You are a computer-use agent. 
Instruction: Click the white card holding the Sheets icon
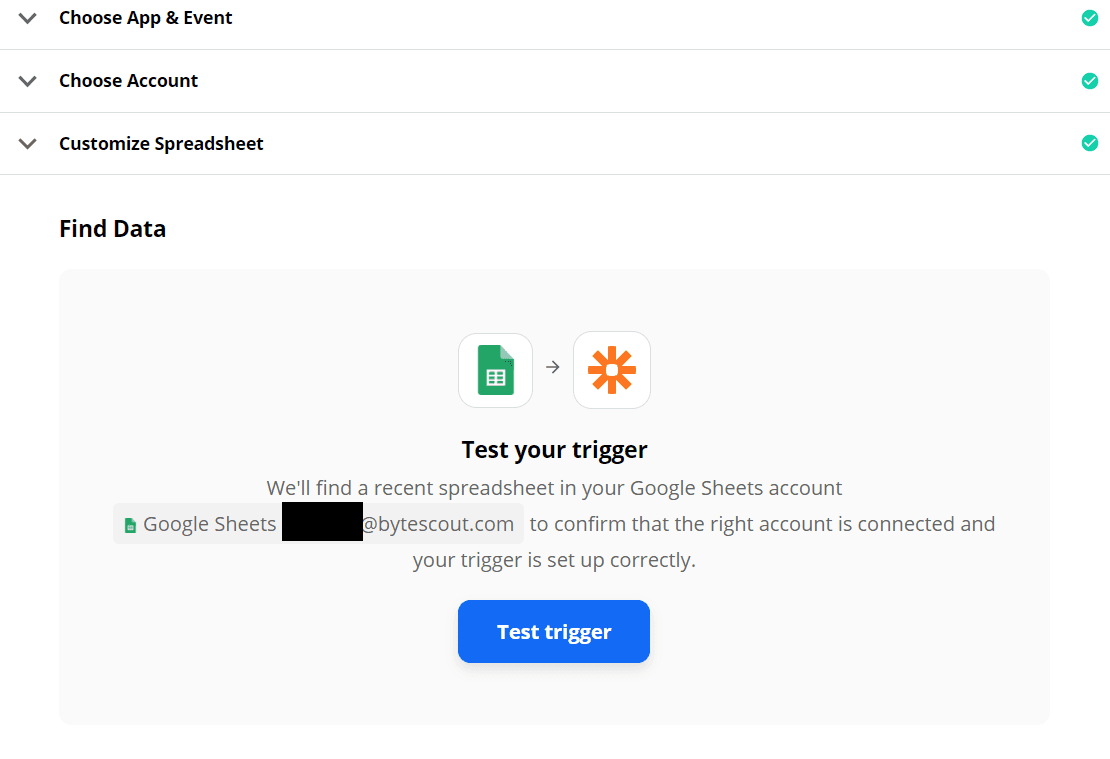click(495, 369)
